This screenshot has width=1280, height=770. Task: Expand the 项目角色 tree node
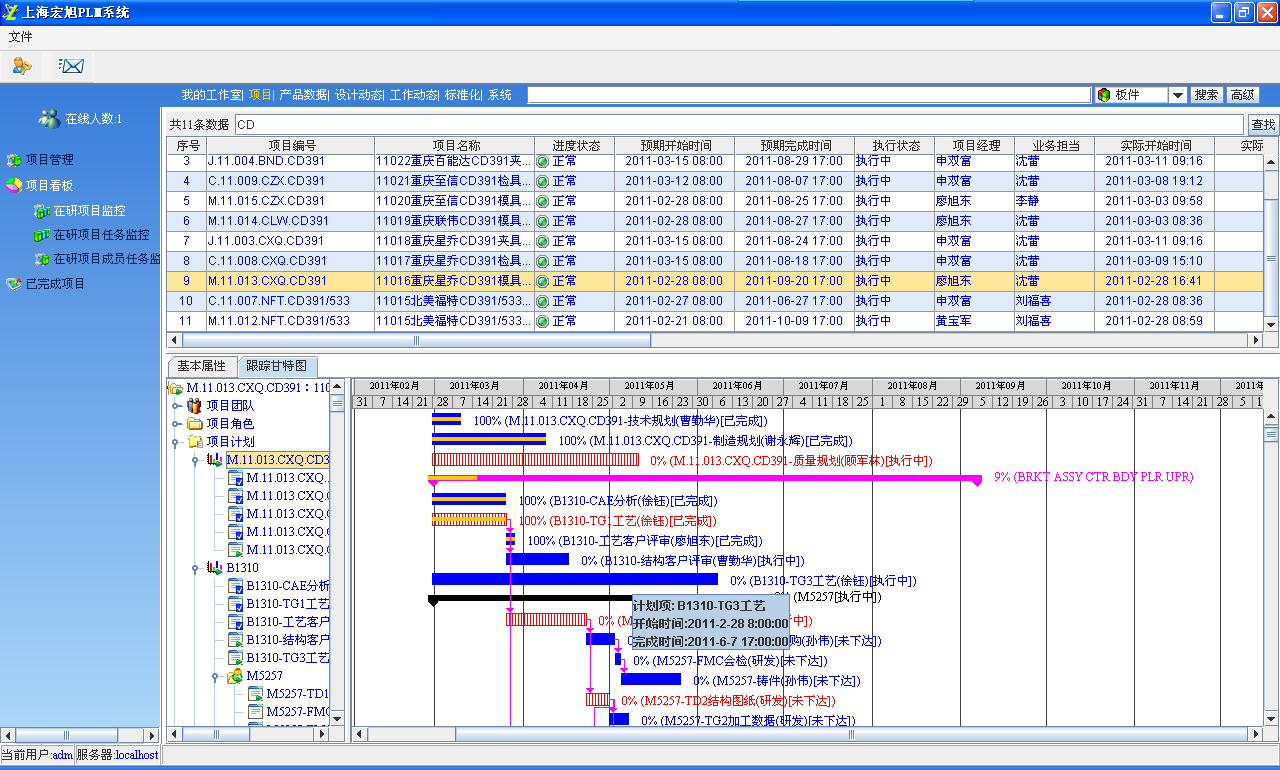[177, 424]
